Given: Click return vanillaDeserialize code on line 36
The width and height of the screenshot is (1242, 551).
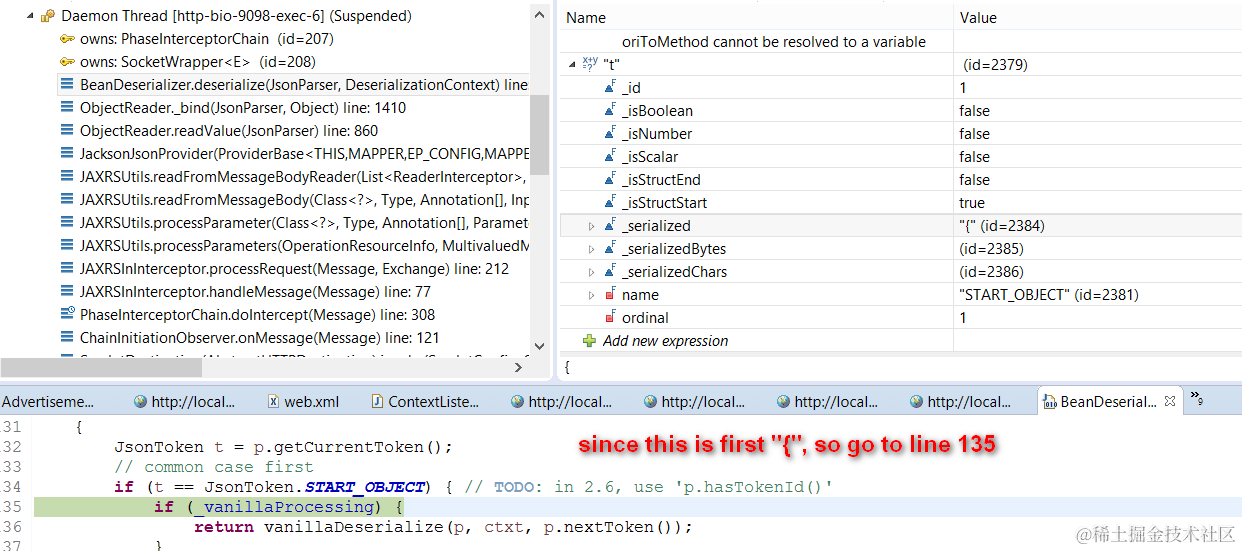Looking at the screenshot, I should (x=443, y=527).
